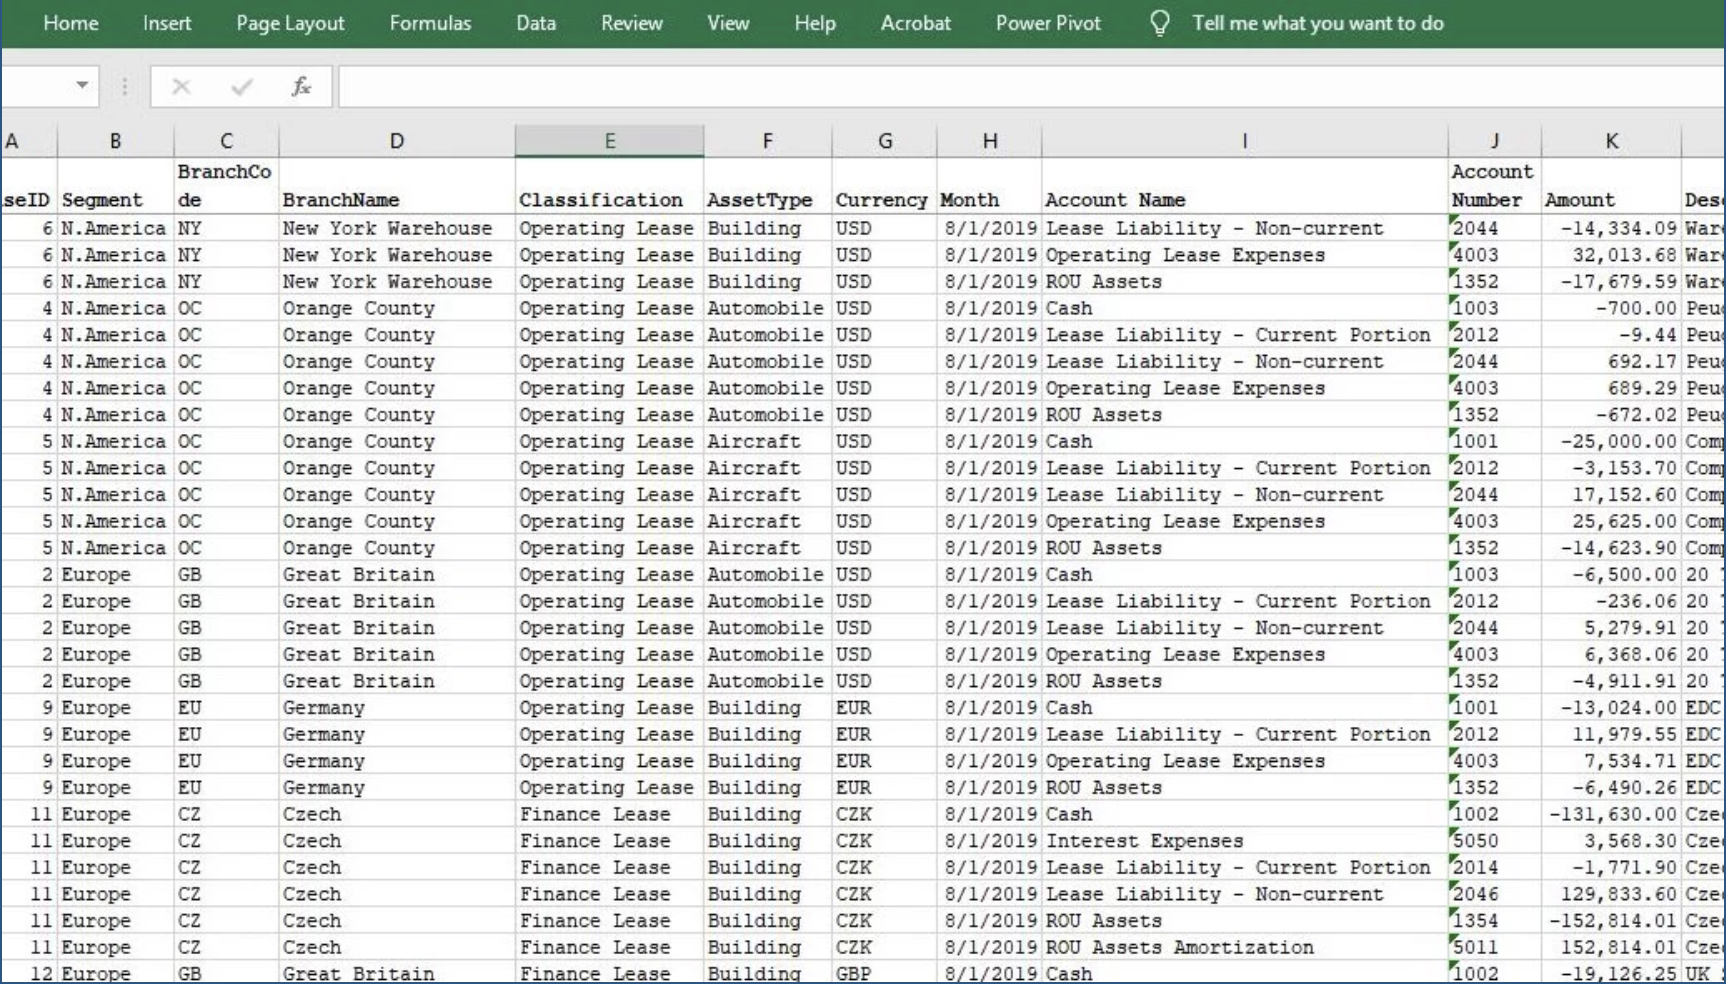
Task: Open the Name Box dropdown arrow
Action: click(x=82, y=86)
